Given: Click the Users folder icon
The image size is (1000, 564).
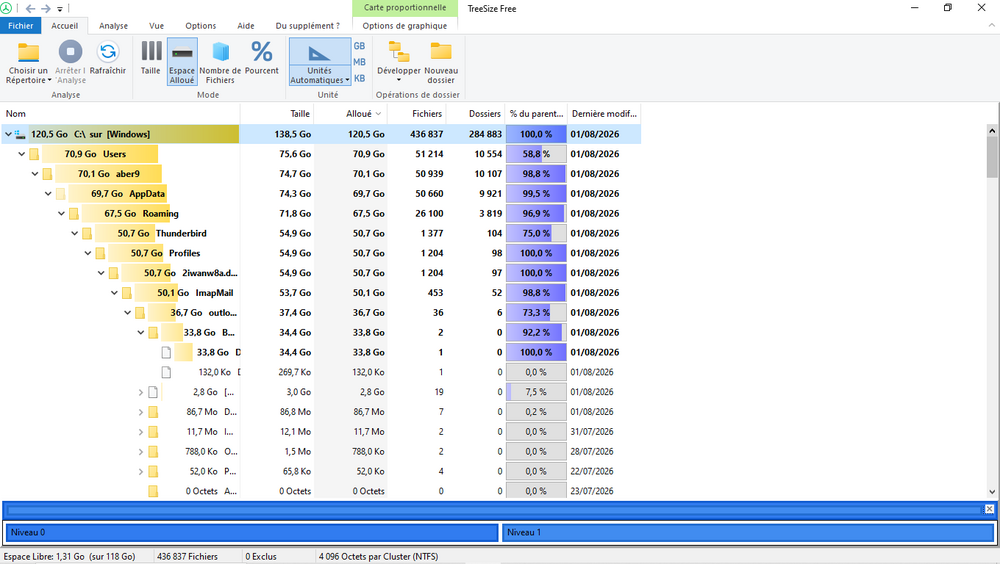Looking at the screenshot, I should [34, 154].
